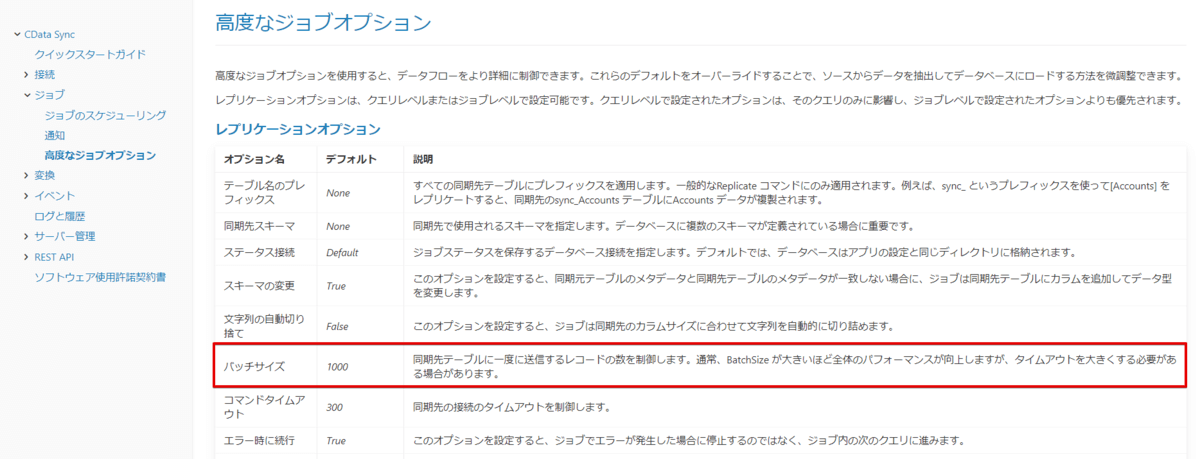Collapse the CData Sync tree root chevron
This screenshot has height=459, width=1200.
[x=17, y=35]
